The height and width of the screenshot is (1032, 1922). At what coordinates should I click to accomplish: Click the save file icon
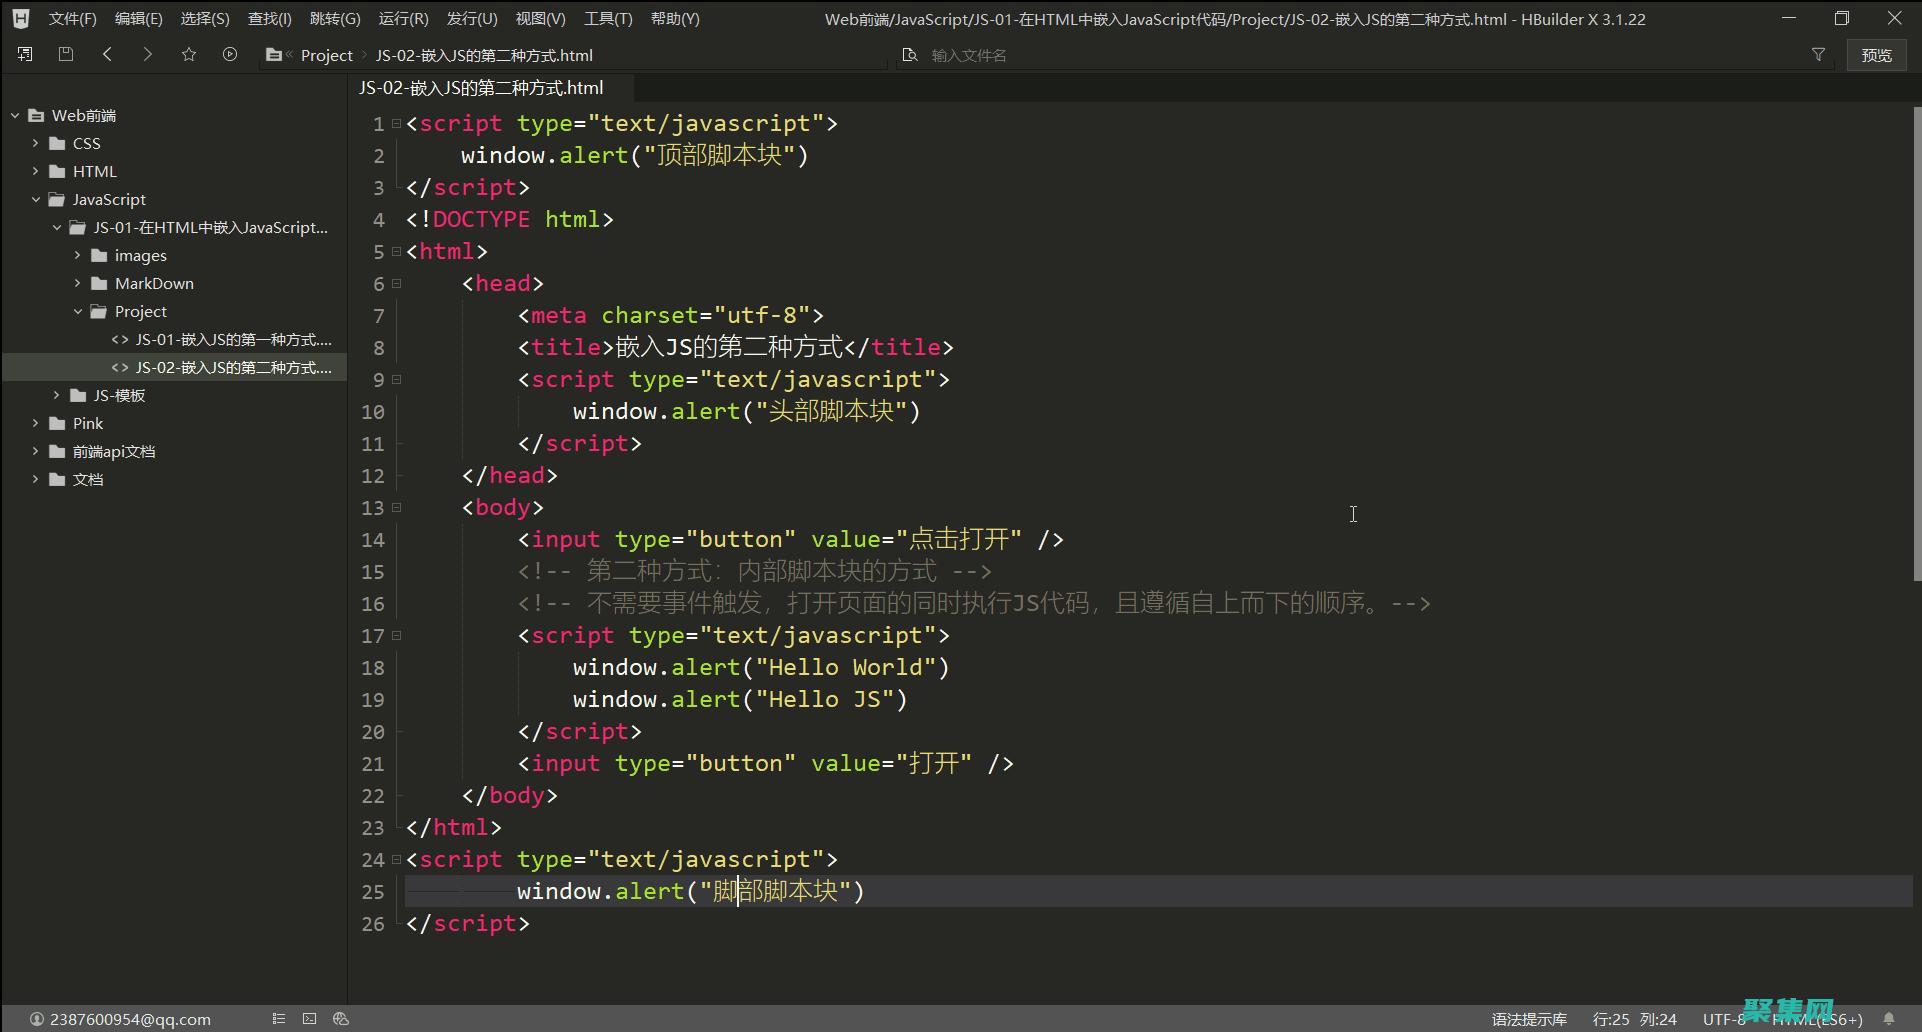click(66, 55)
